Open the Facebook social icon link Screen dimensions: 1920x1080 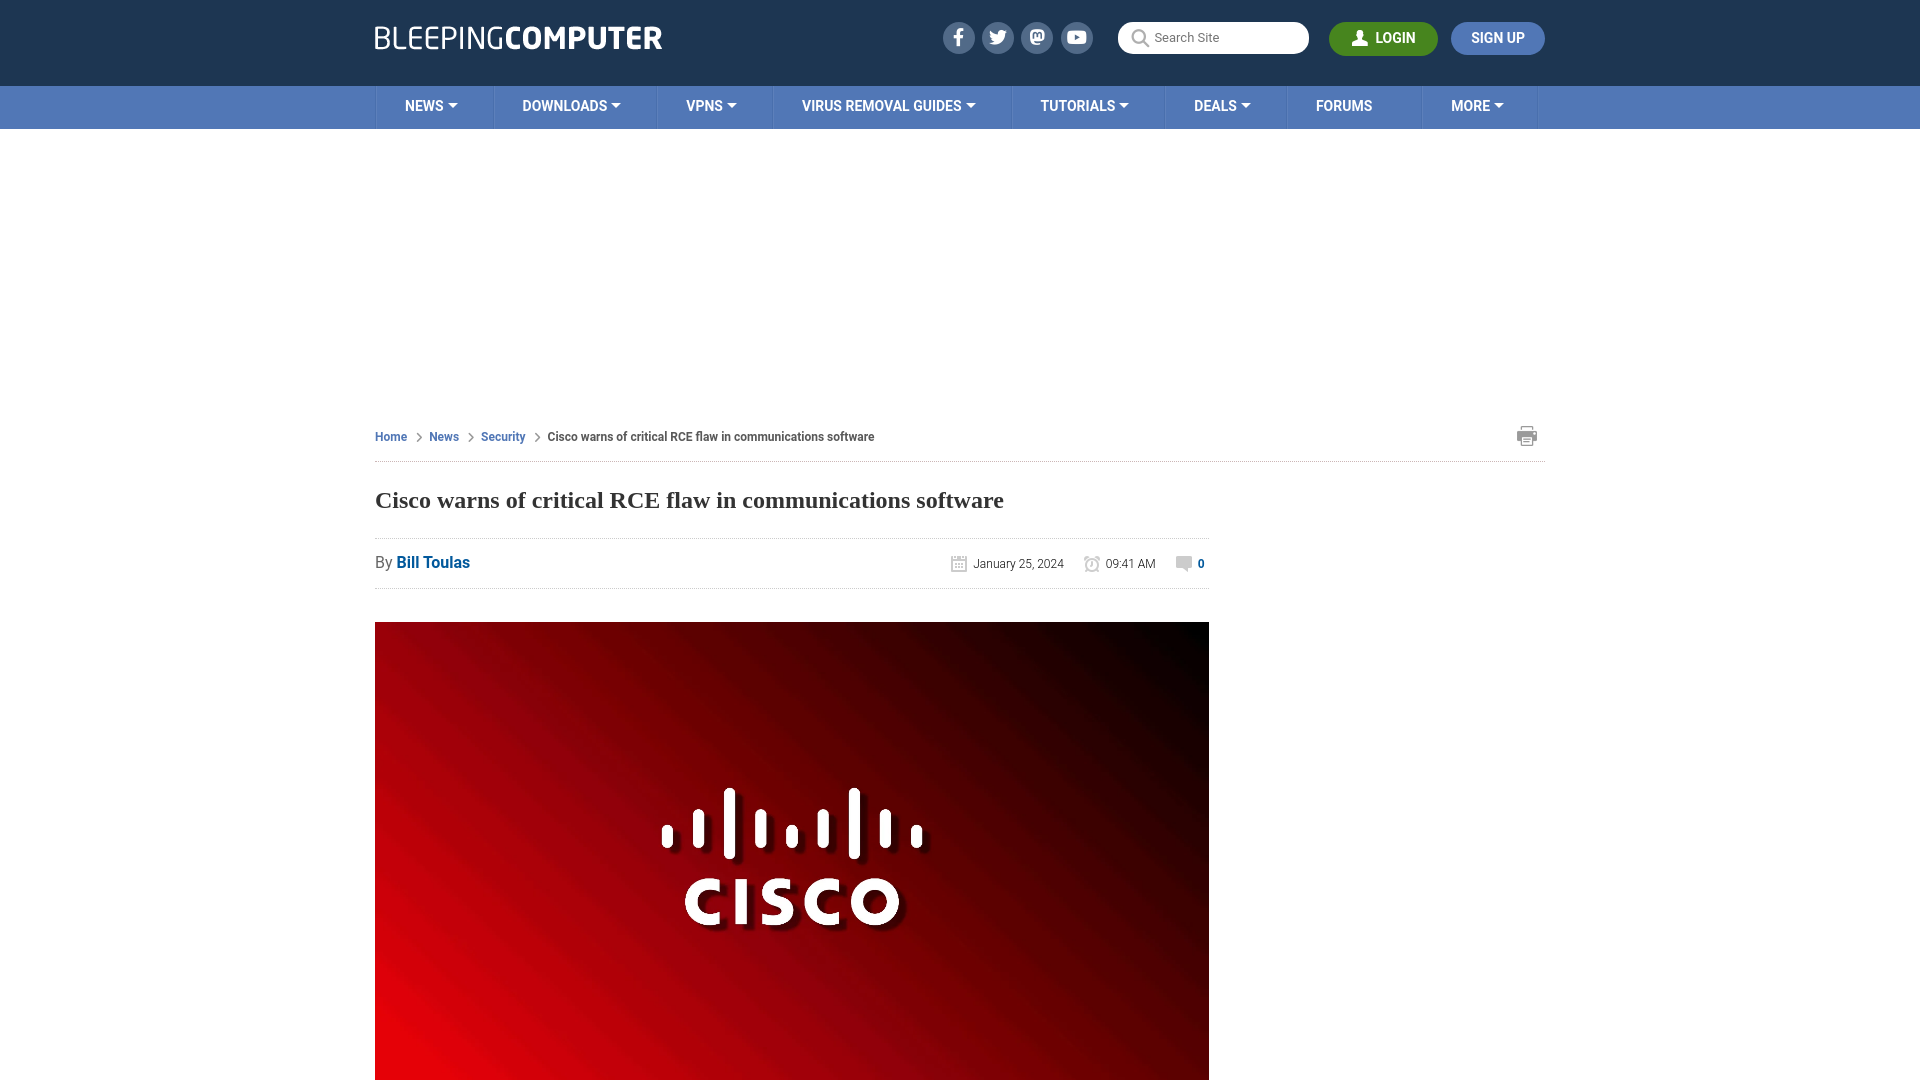(x=959, y=37)
